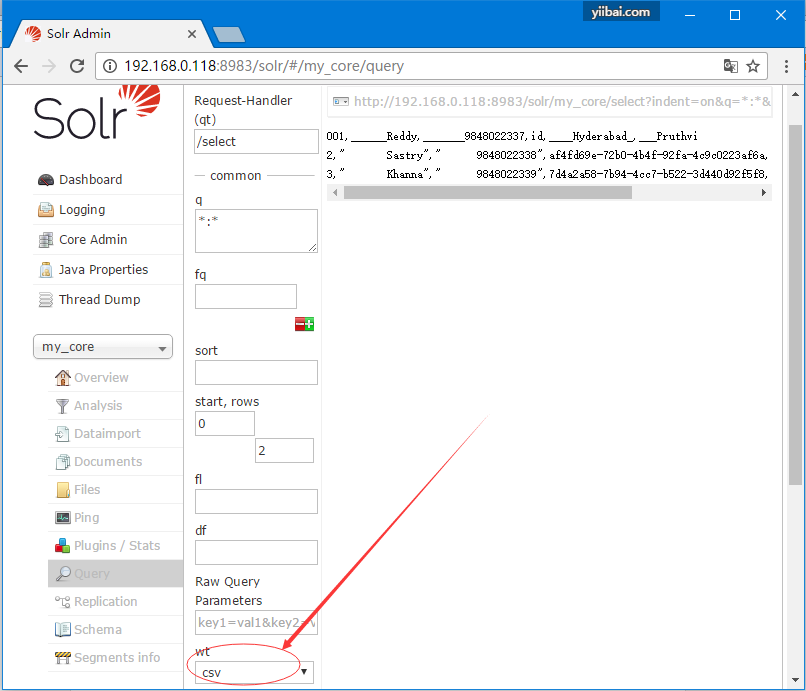Click the sort input field
This screenshot has height=691, width=806.
pyautogui.click(x=256, y=373)
